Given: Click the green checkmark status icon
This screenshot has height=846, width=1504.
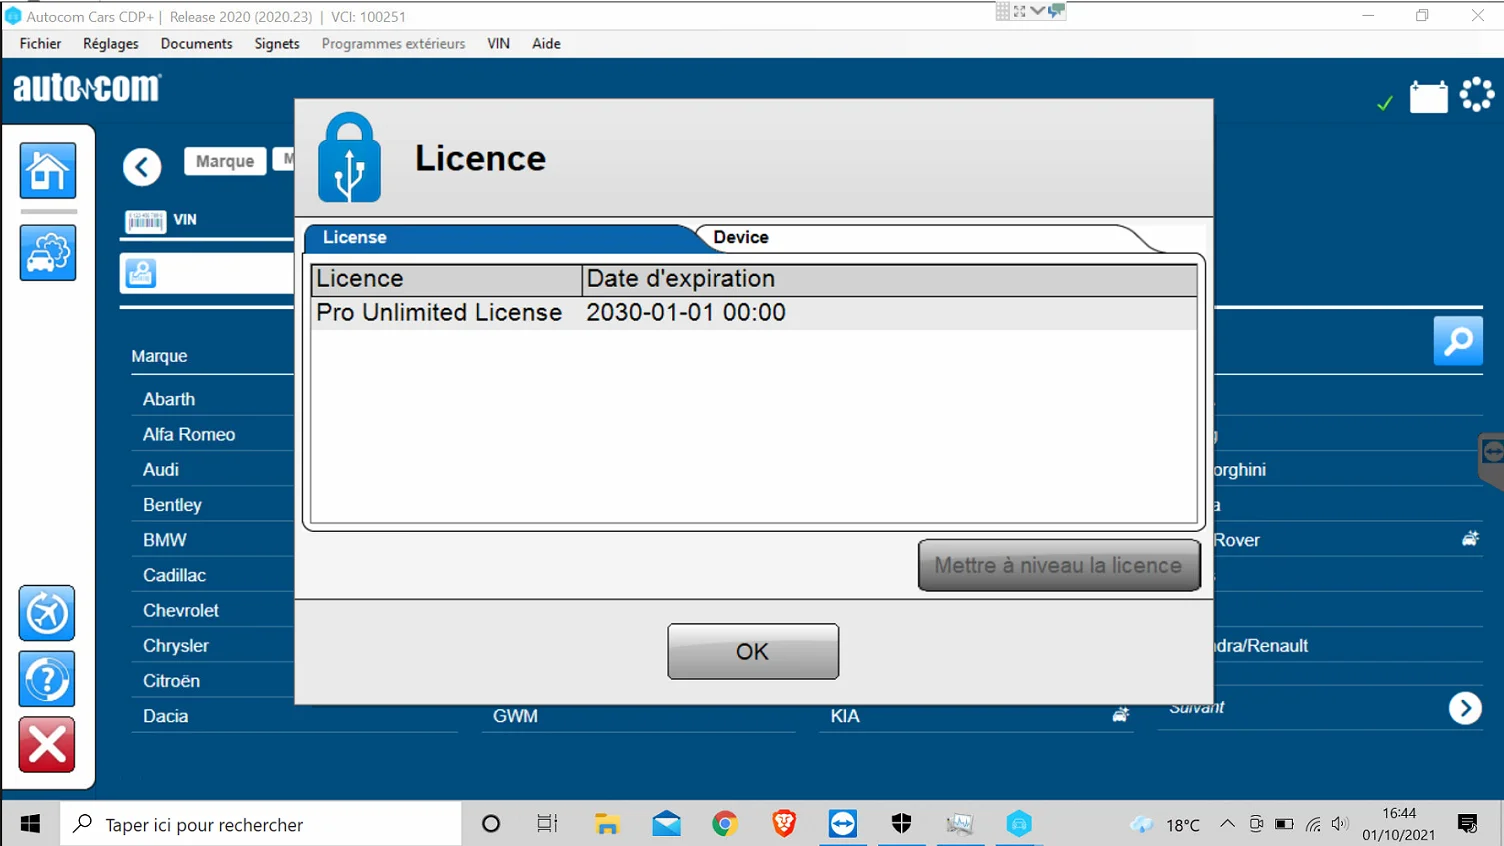Looking at the screenshot, I should click(1385, 103).
